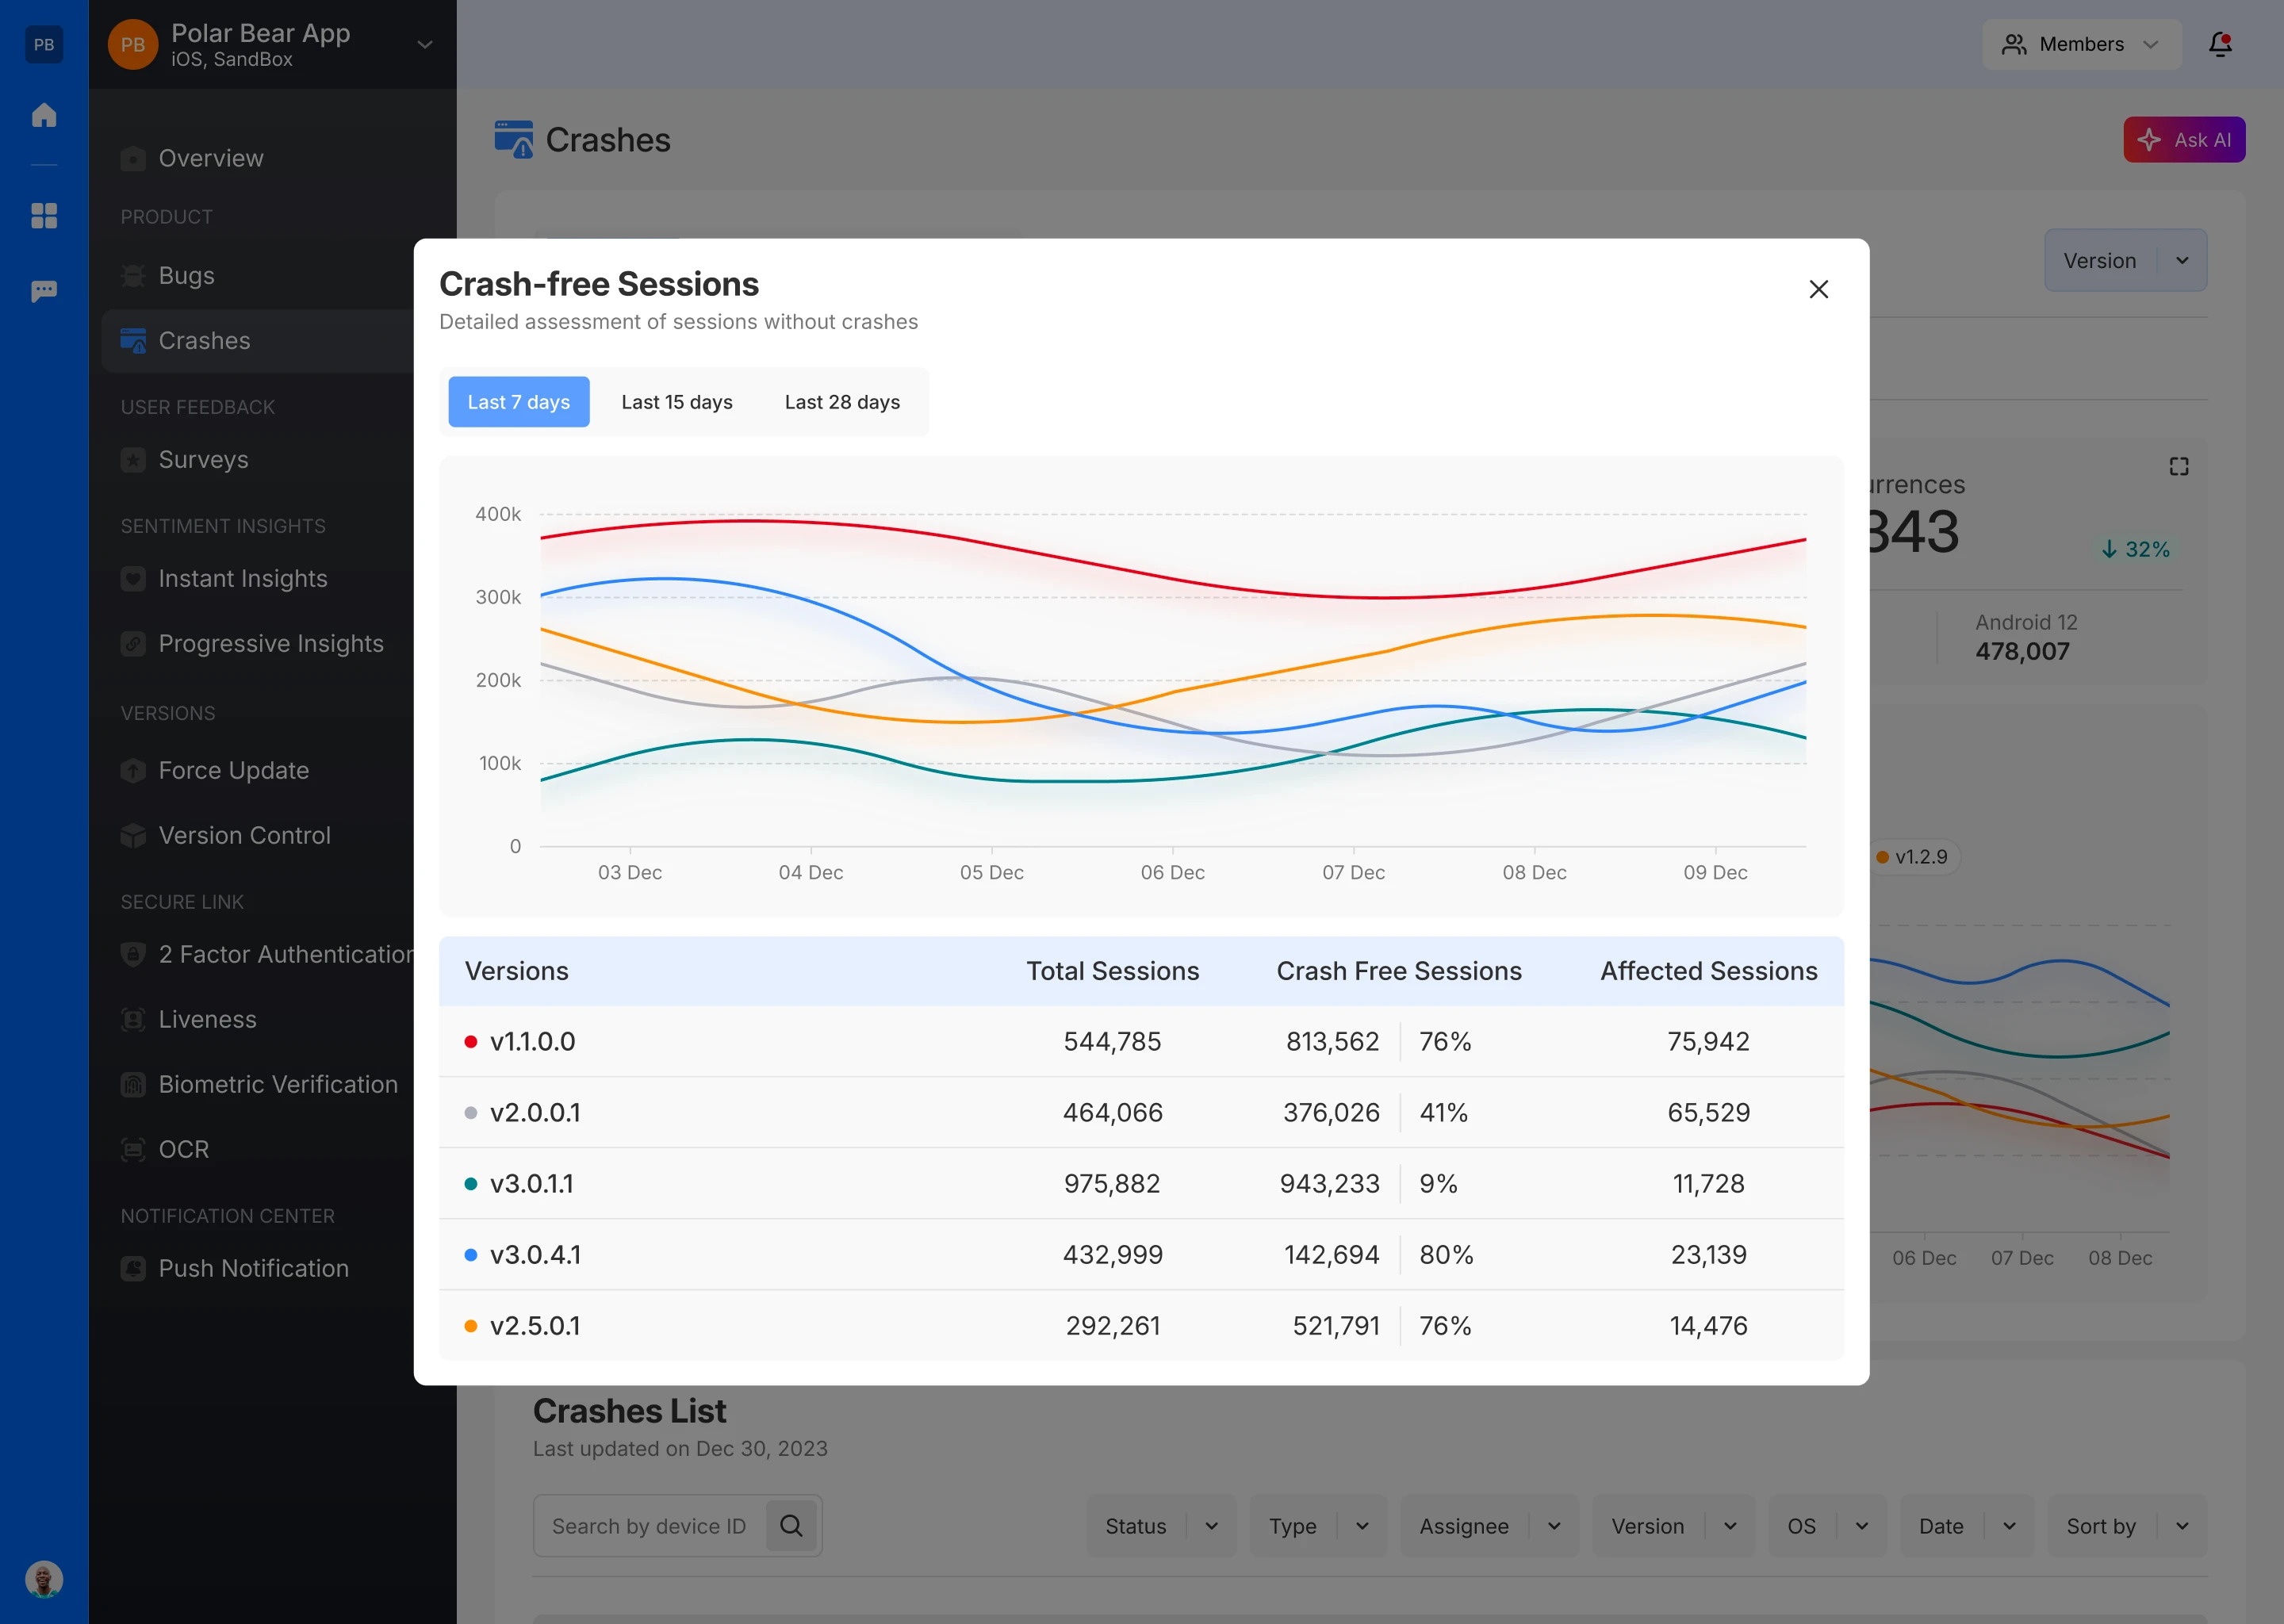Open Bugs from the sidebar
Screen dimensions: 2284x1624
(x=187, y=275)
